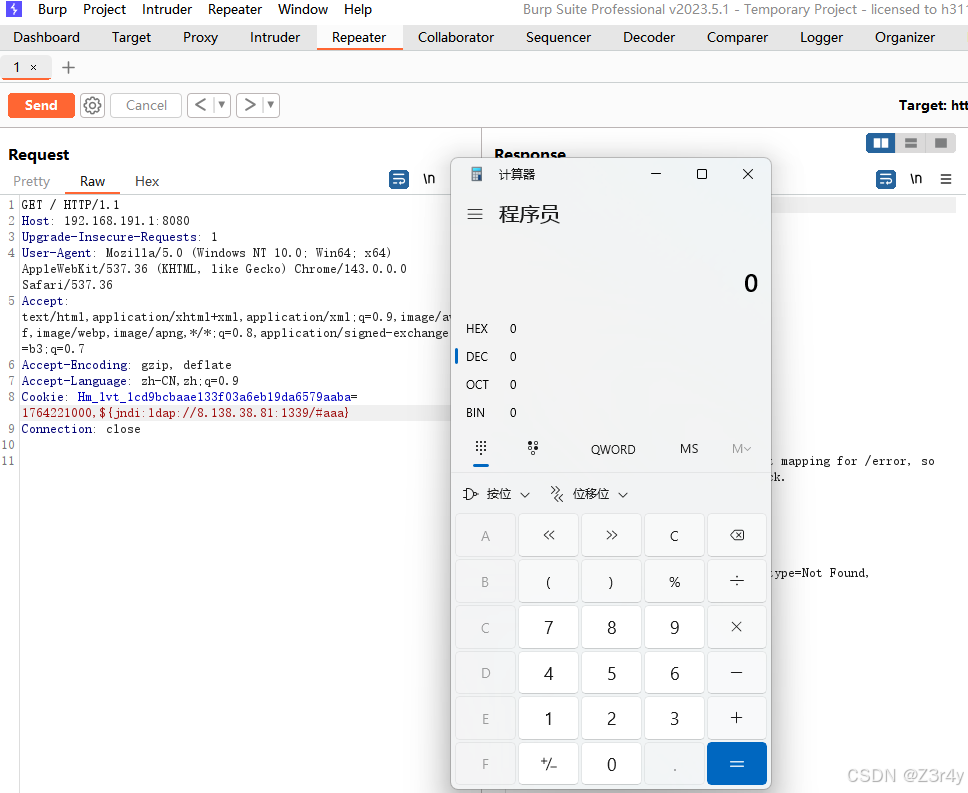The height and width of the screenshot is (793, 968).
Task: Switch to the Proxy tab
Action: click(201, 37)
